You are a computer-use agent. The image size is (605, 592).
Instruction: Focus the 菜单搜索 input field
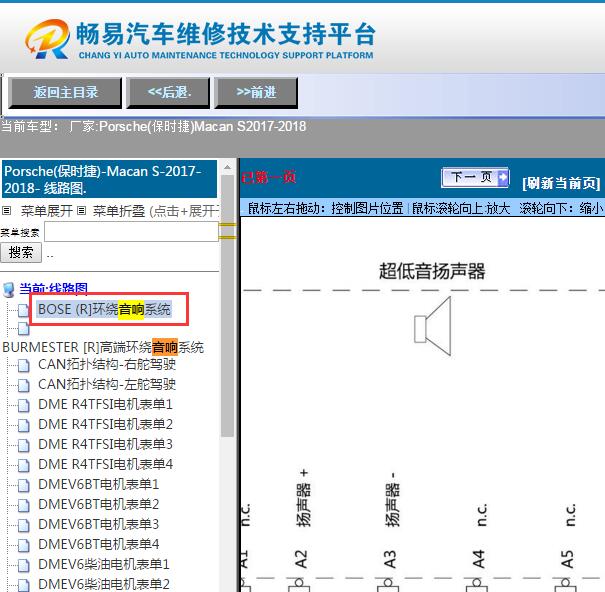pos(131,232)
